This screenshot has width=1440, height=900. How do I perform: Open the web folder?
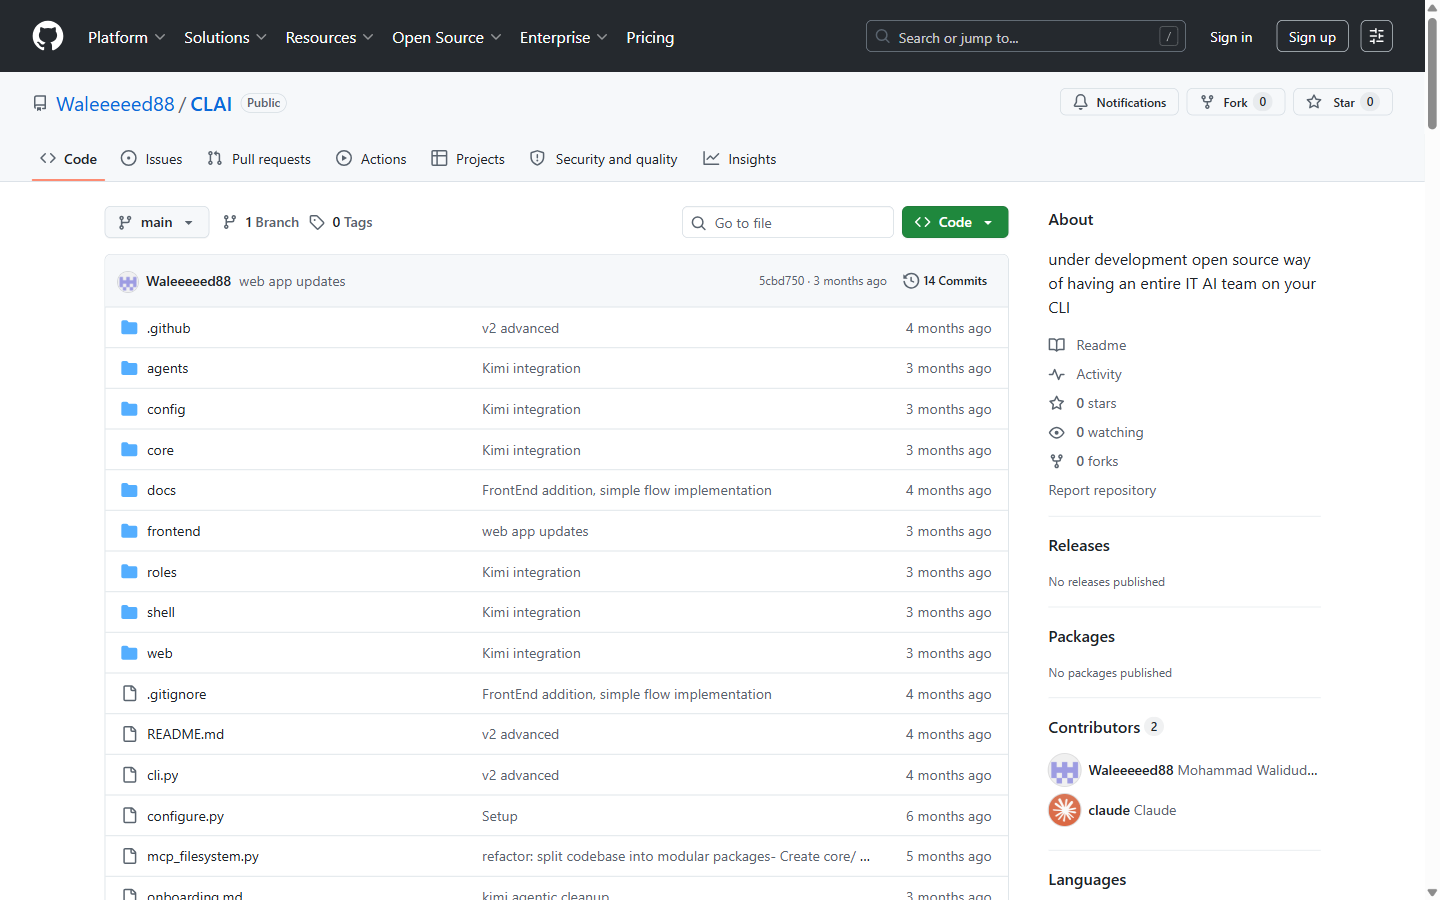tap(159, 654)
